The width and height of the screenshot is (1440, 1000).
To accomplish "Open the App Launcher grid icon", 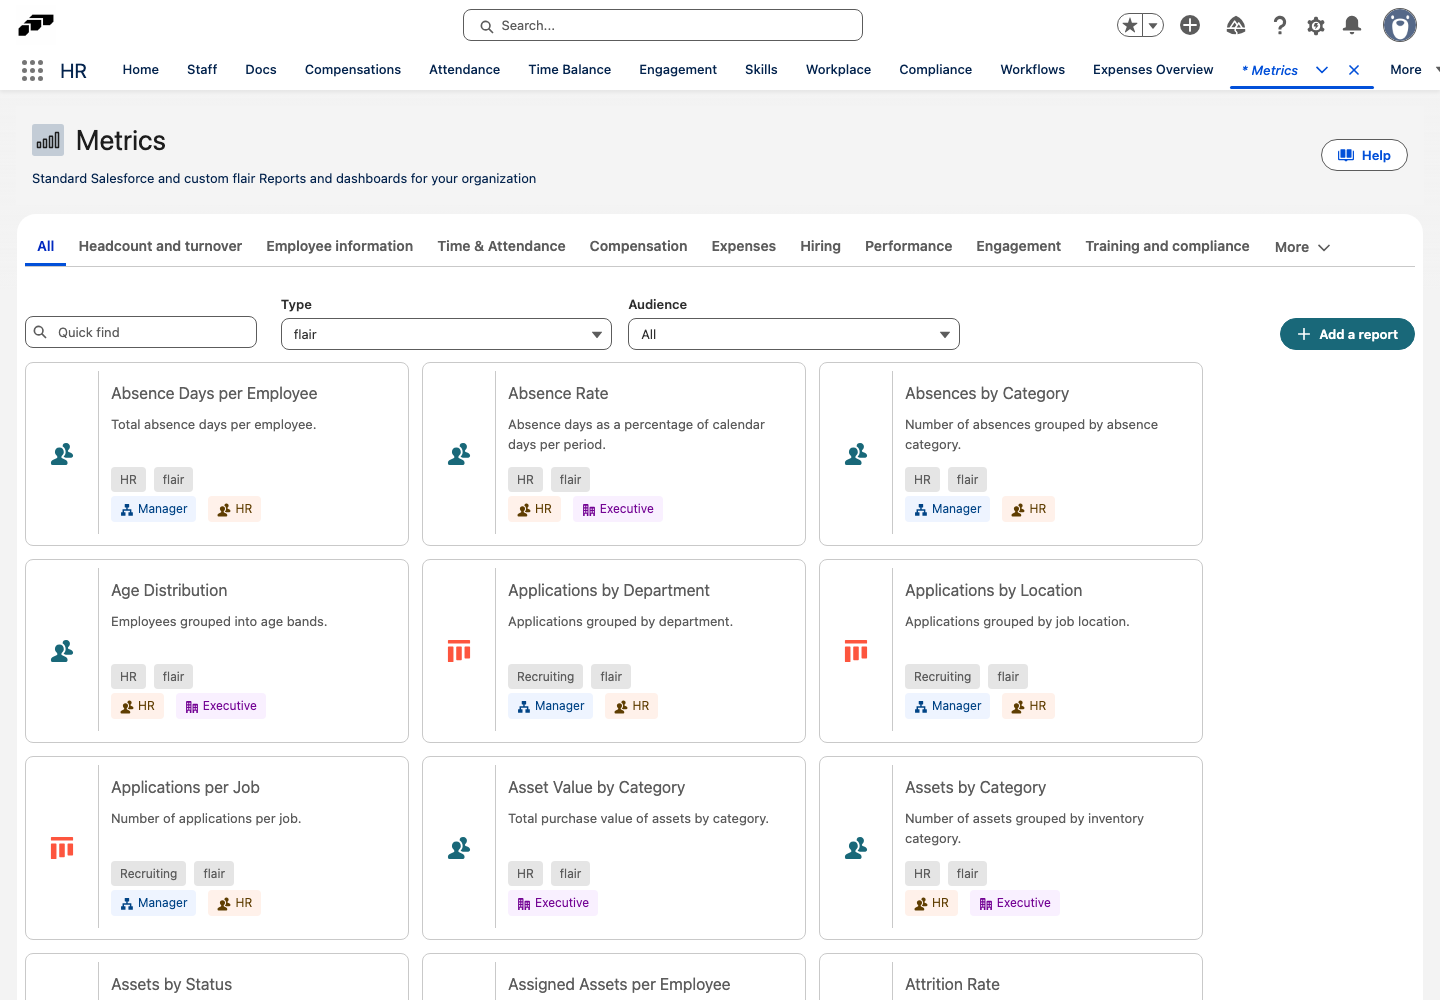I will (32, 70).
